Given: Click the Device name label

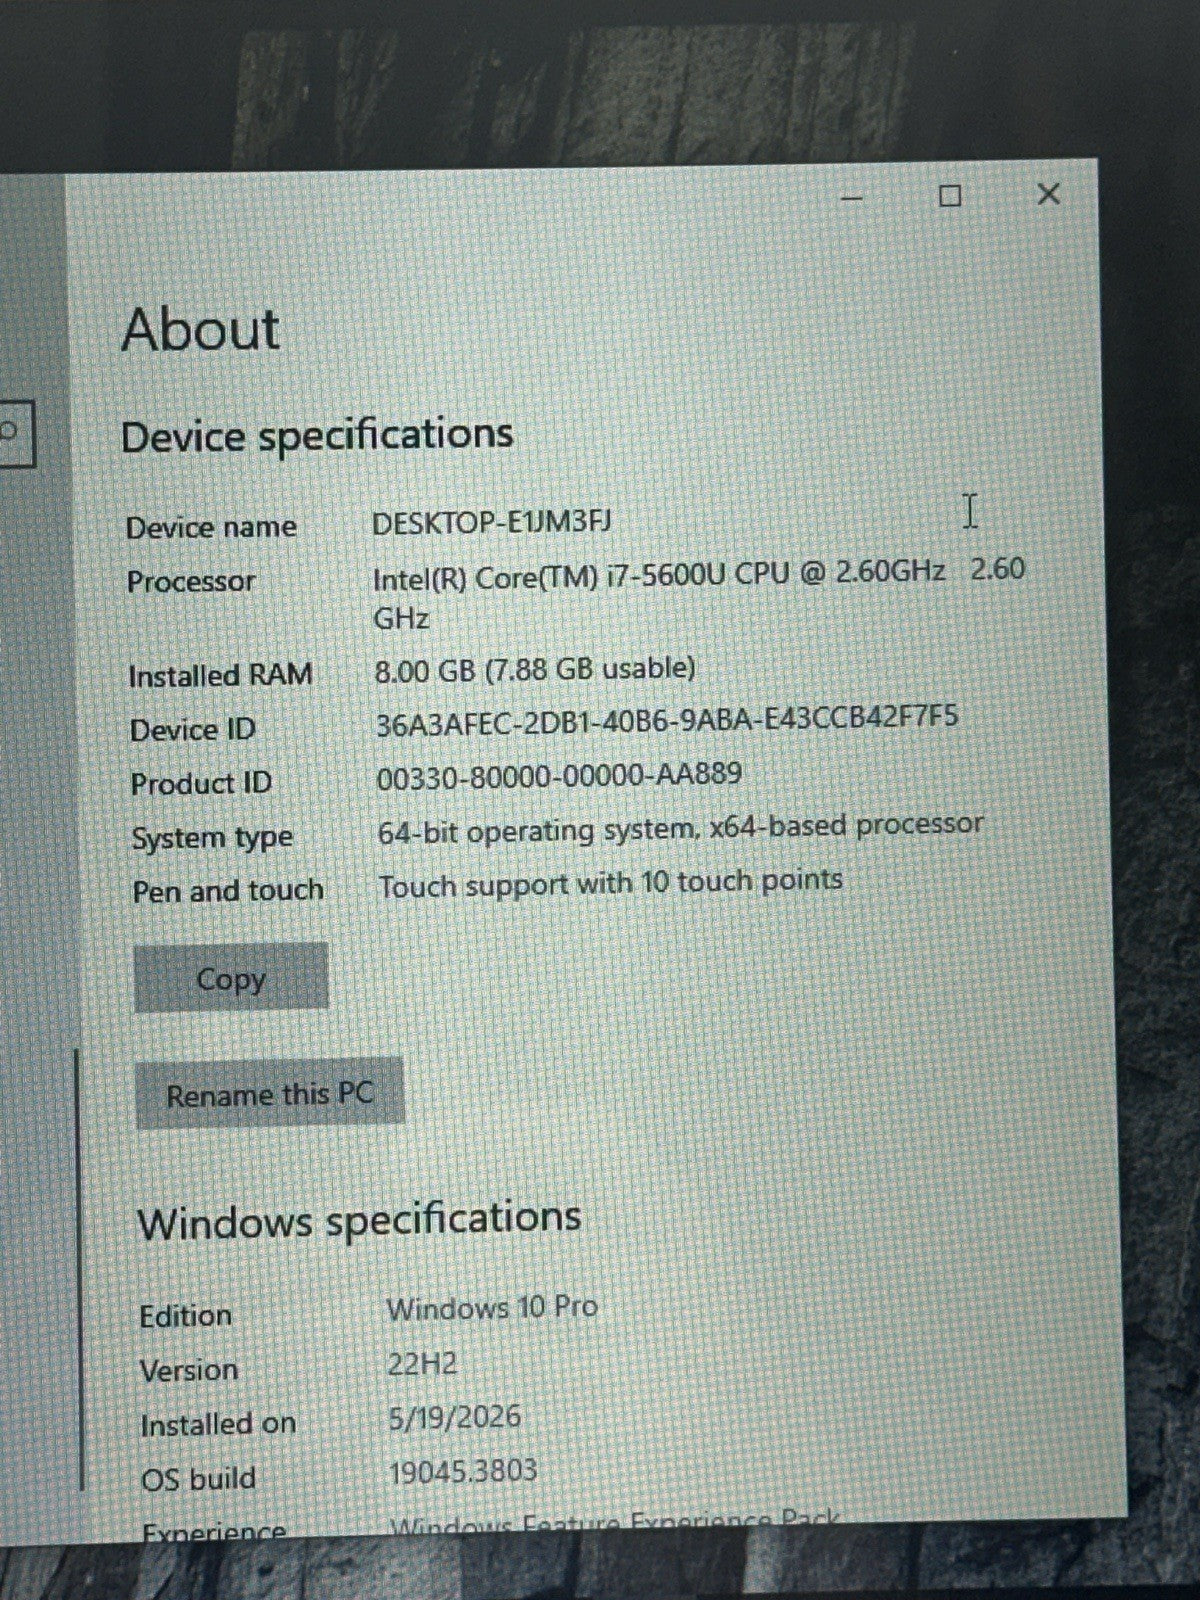Looking at the screenshot, I should point(211,527).
